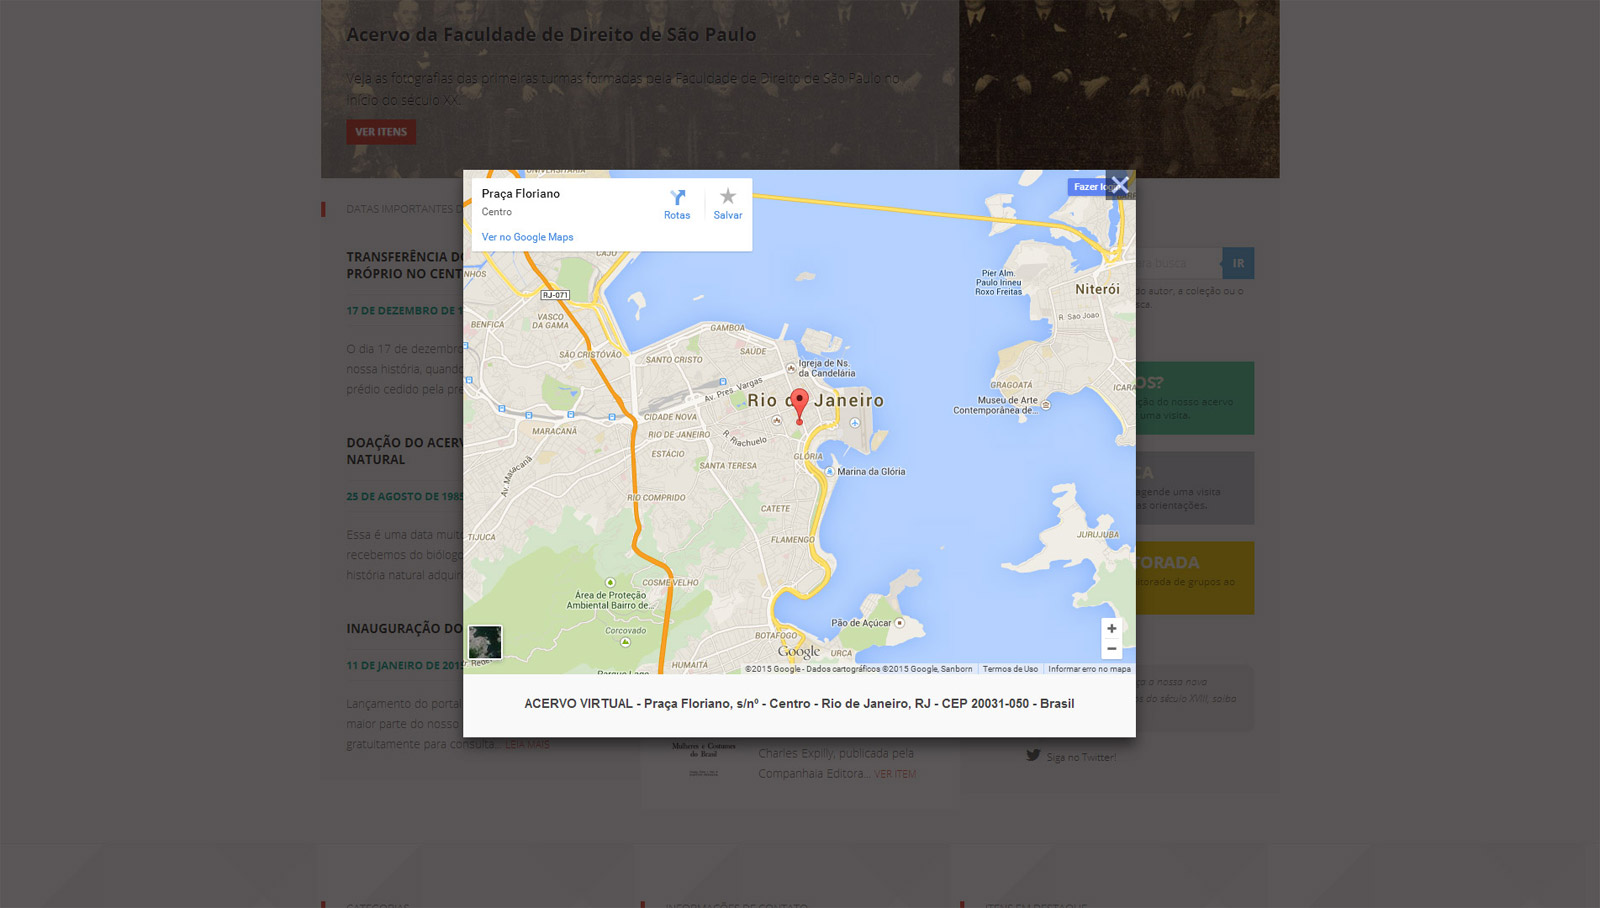Screen dimensions: 1600x908
Task: Select Marina da Glória marker
Action: click(830, 471)
